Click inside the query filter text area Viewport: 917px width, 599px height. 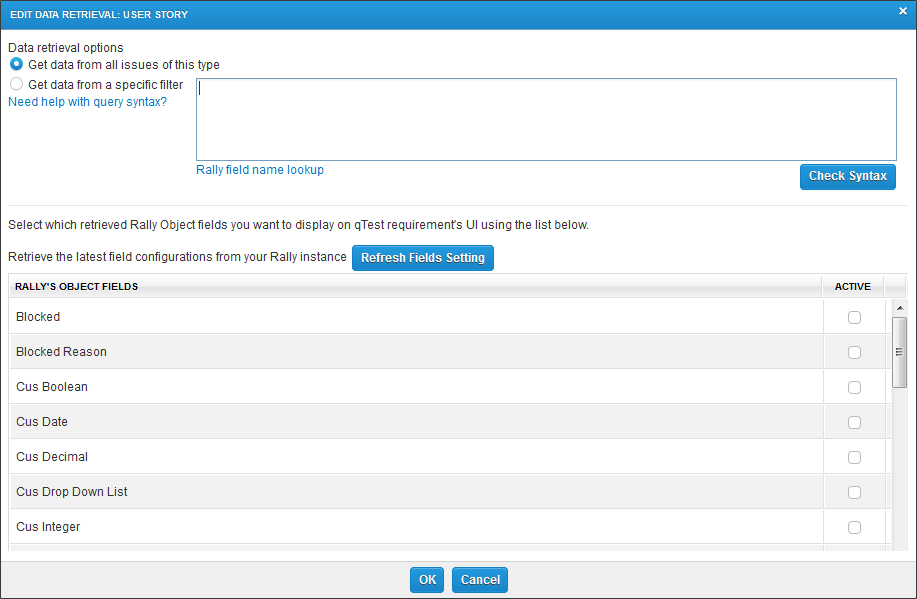click(546, 120)
